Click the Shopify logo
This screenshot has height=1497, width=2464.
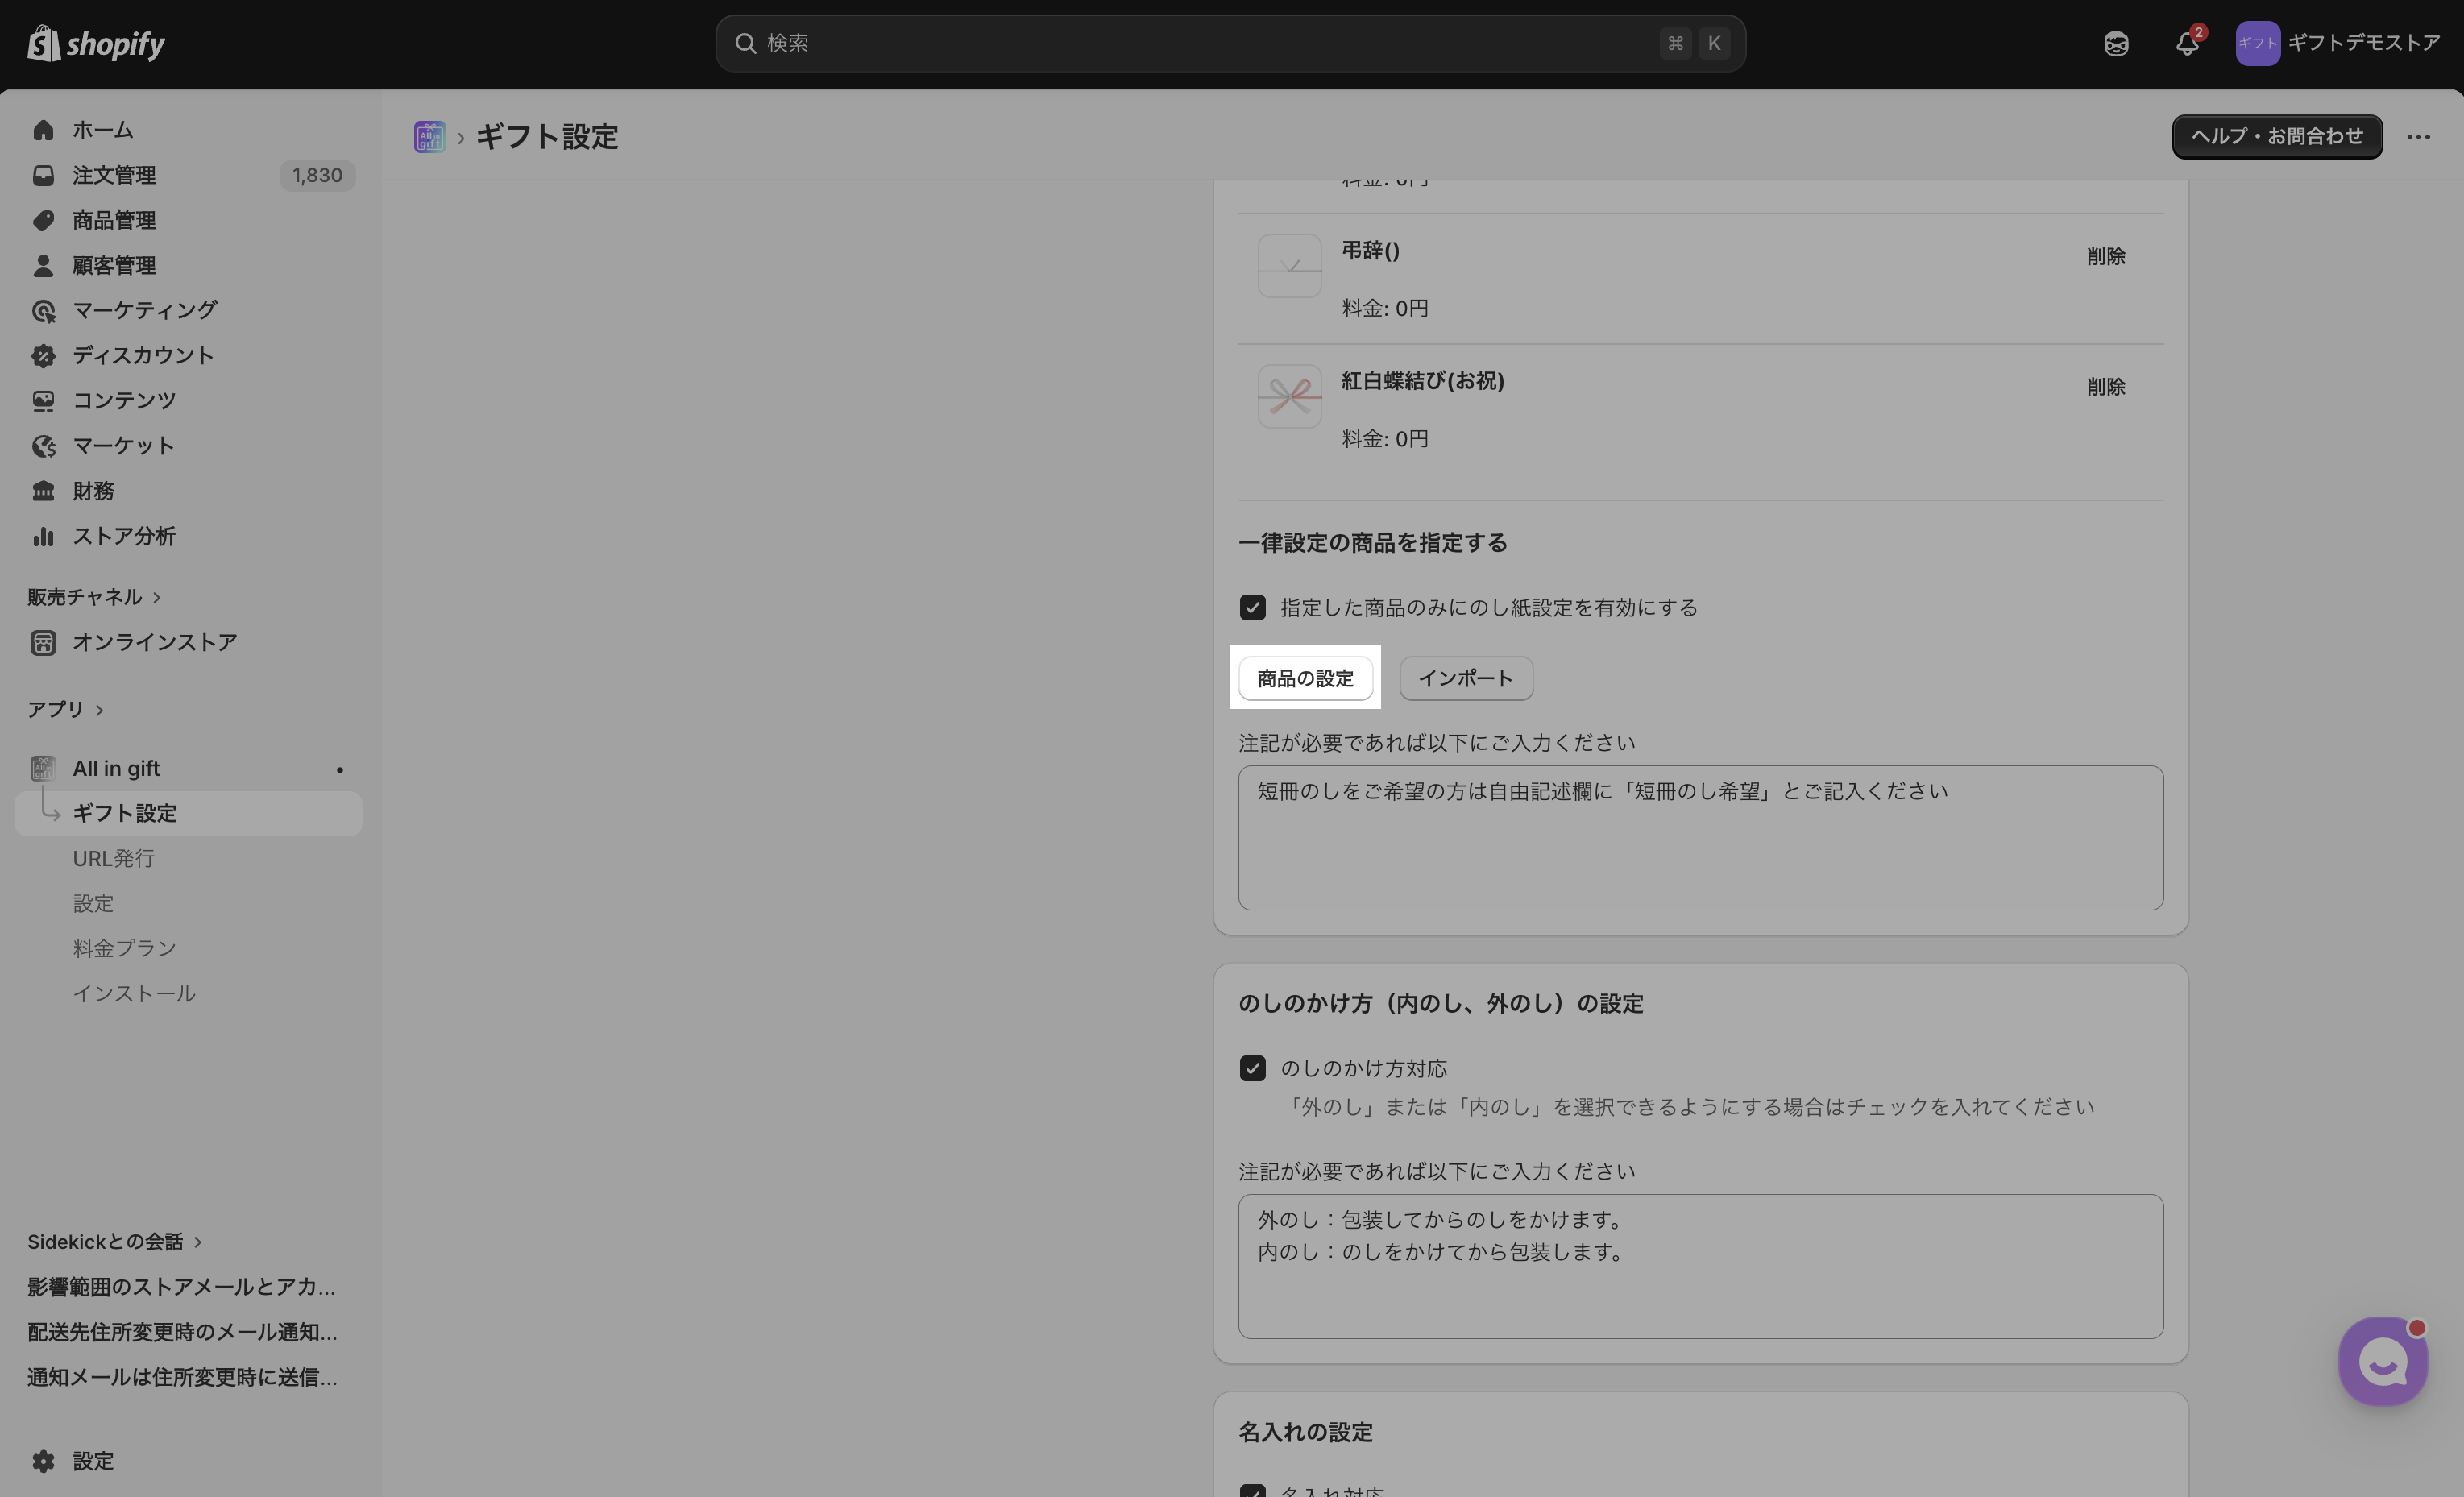point(96,43)
